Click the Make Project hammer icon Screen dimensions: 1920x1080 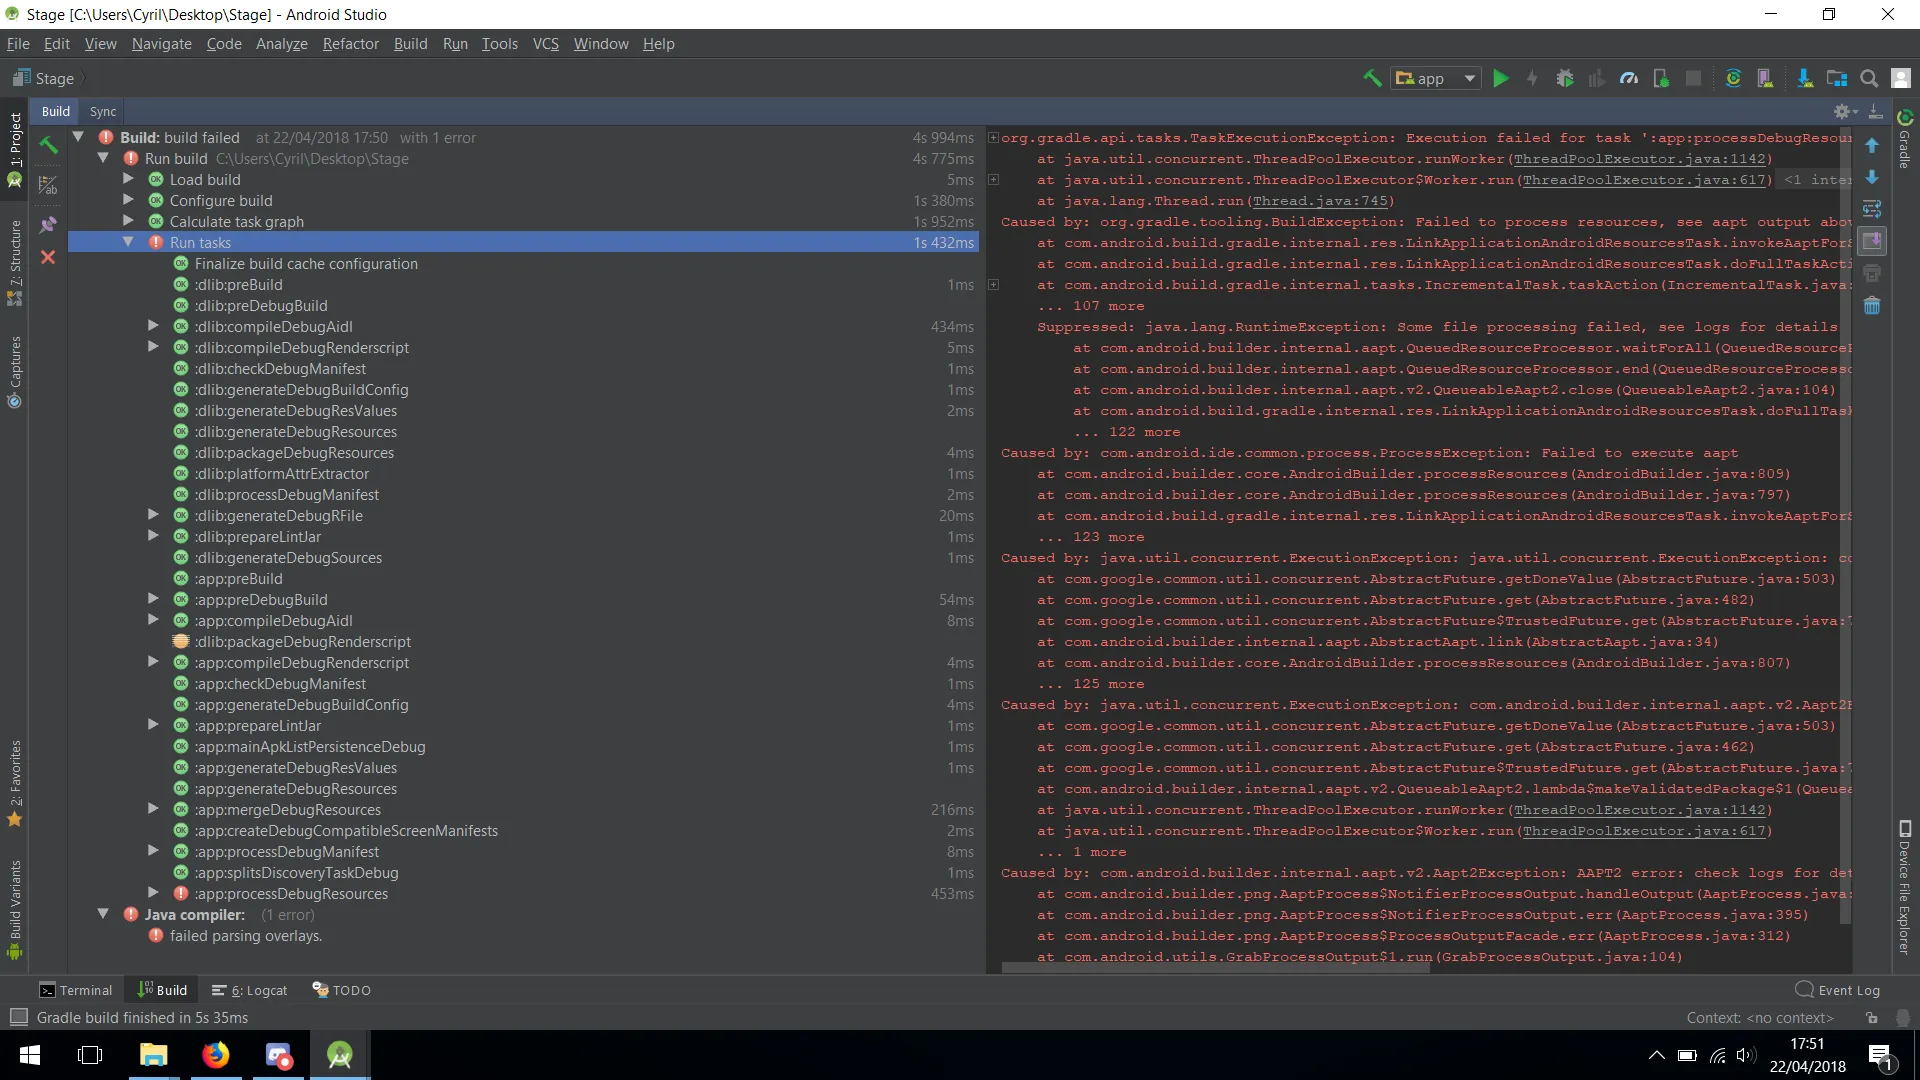(1372, 78)
